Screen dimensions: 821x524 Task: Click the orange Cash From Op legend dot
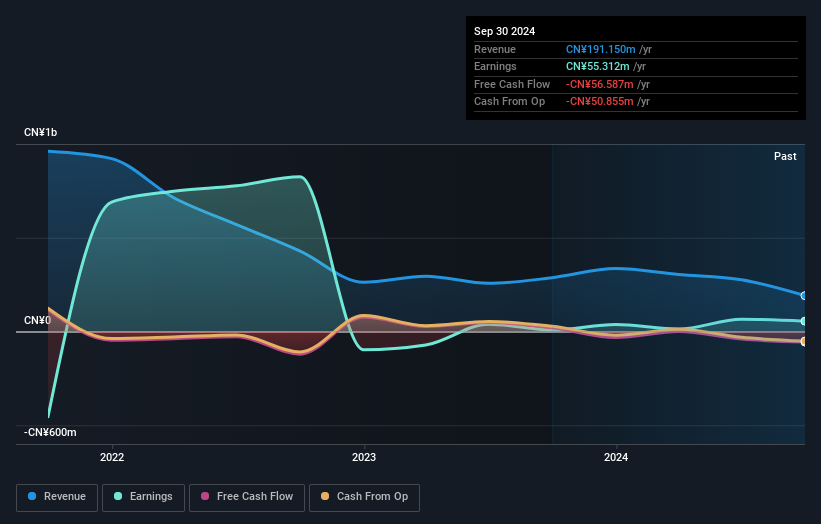pos(325,496)
